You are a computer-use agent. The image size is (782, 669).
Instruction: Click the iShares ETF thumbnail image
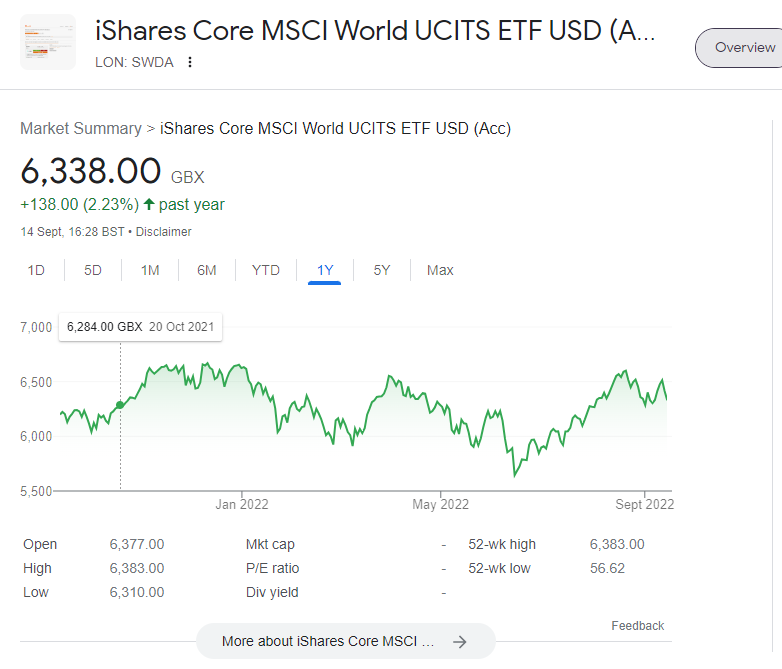[x=48, y=42]
